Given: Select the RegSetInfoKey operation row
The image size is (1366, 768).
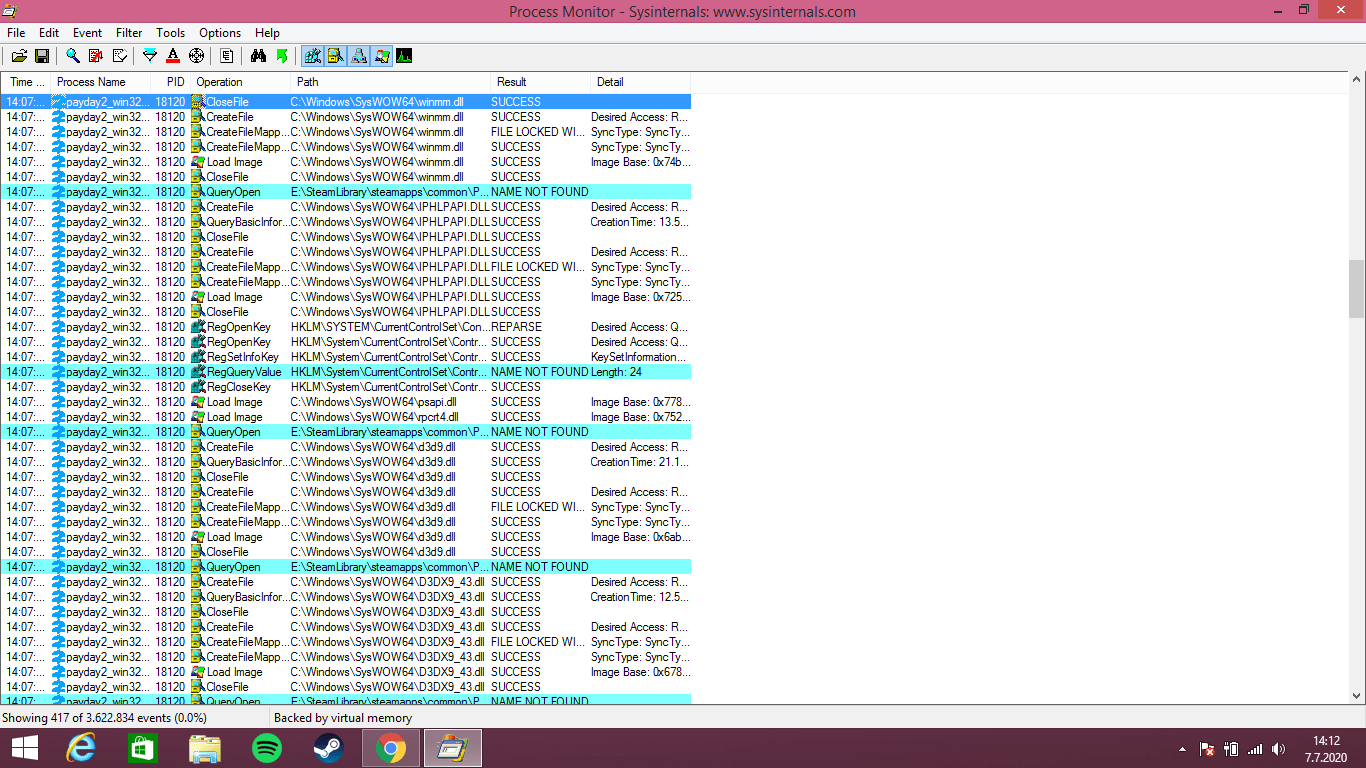Looking at the screenshot, I should pos(345,357).
